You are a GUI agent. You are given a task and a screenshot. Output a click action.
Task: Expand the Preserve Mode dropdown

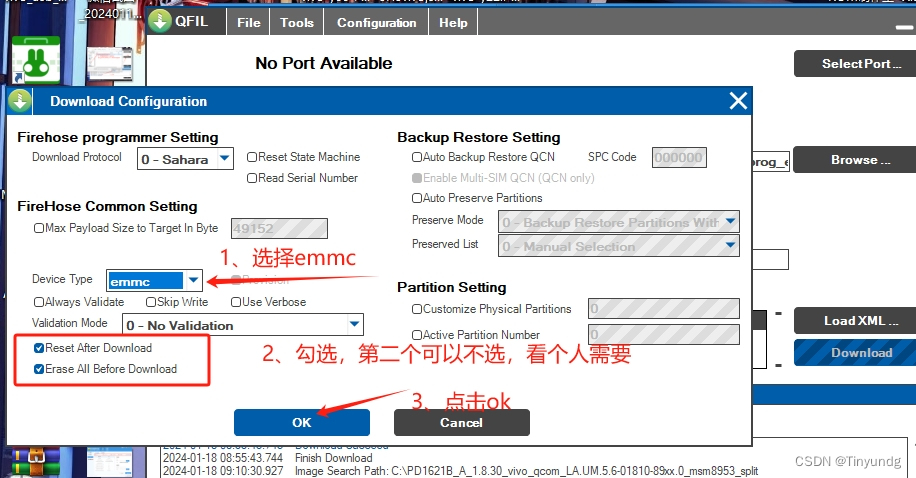point(730,221)
